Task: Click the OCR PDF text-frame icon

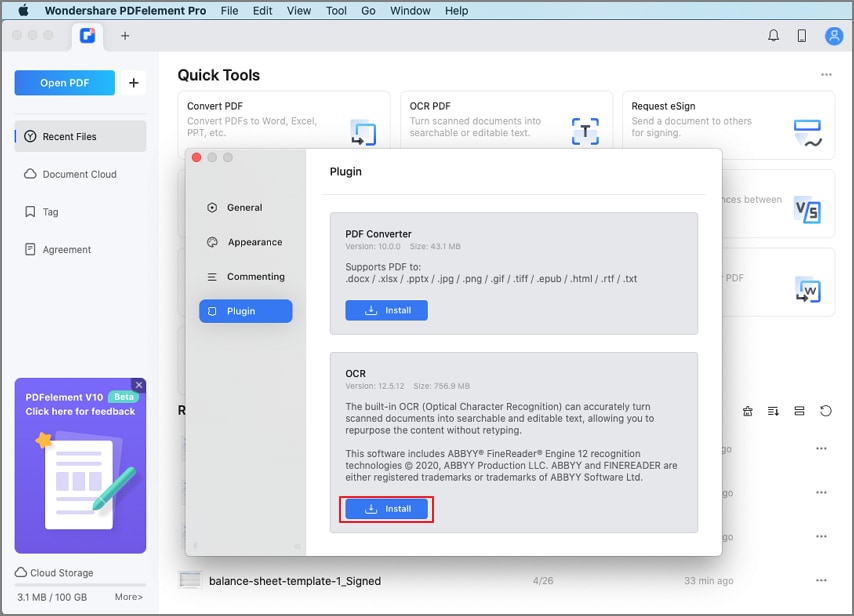Action: pyautogui.click(x=585, y=131)
